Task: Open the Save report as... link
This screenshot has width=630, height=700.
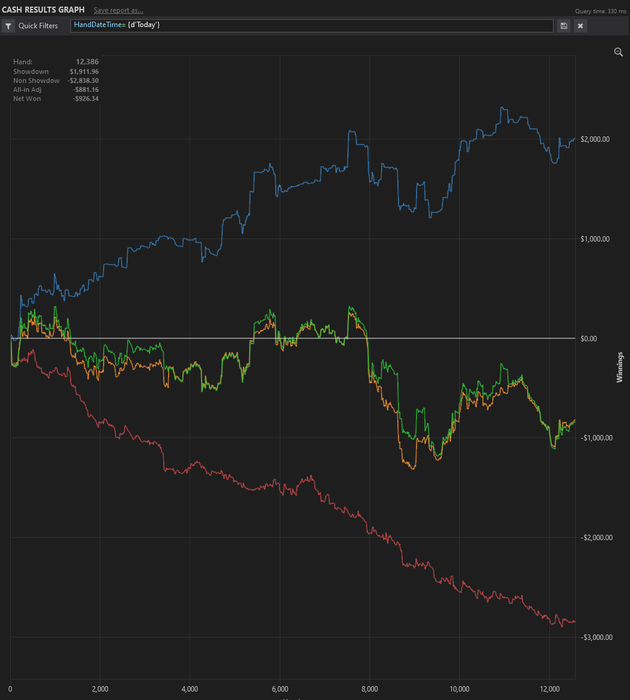Action: (118, 9)
